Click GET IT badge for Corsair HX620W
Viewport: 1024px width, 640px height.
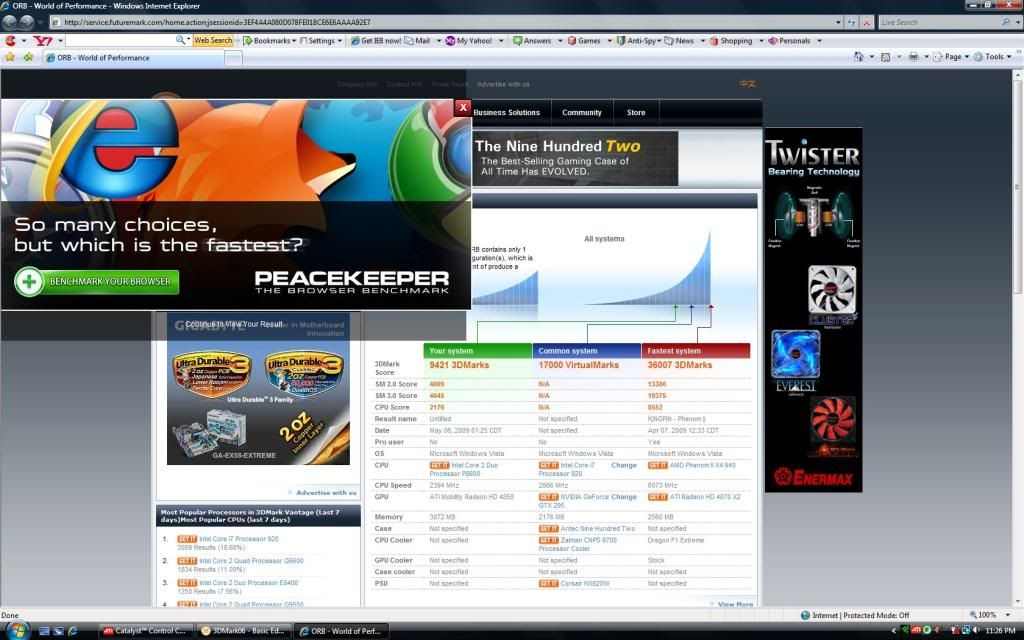[549, 583]
